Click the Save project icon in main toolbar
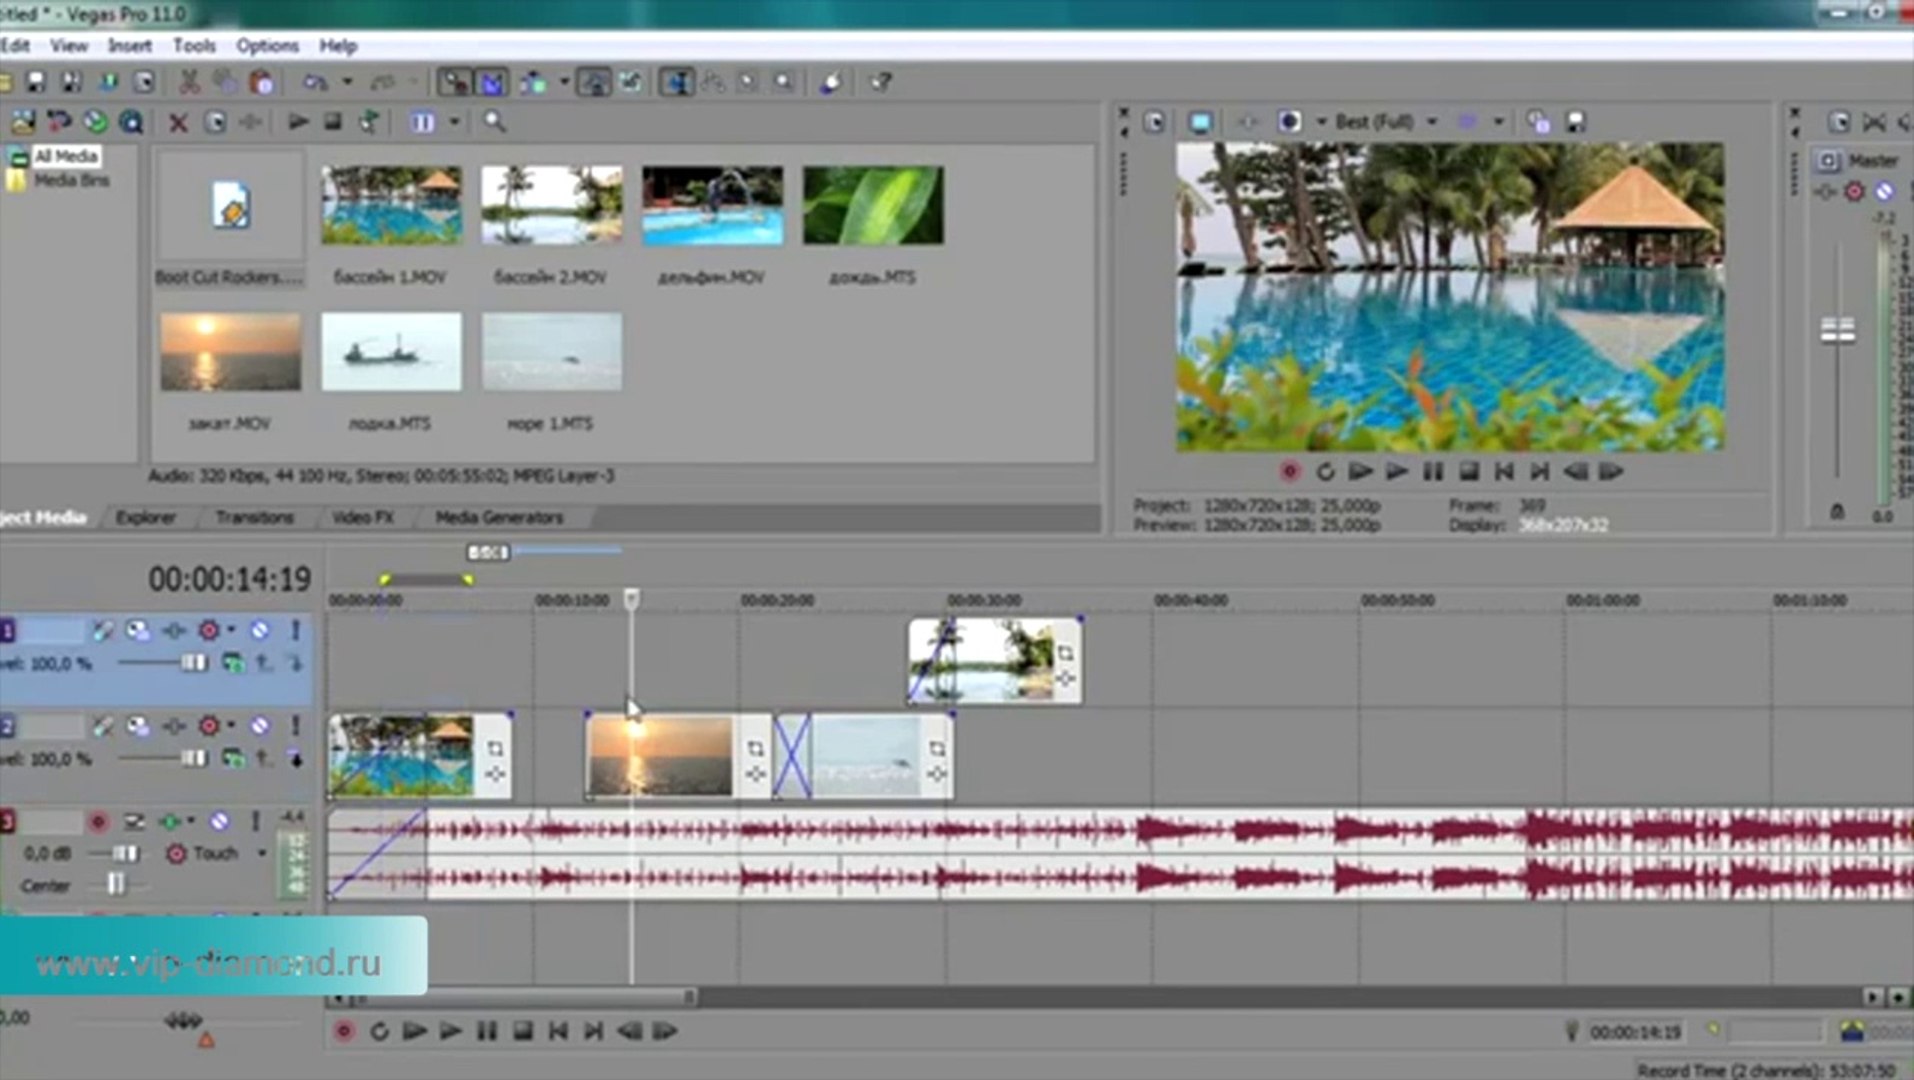1914x1080 pixels. pyautogui.click(x=37, y=82)
